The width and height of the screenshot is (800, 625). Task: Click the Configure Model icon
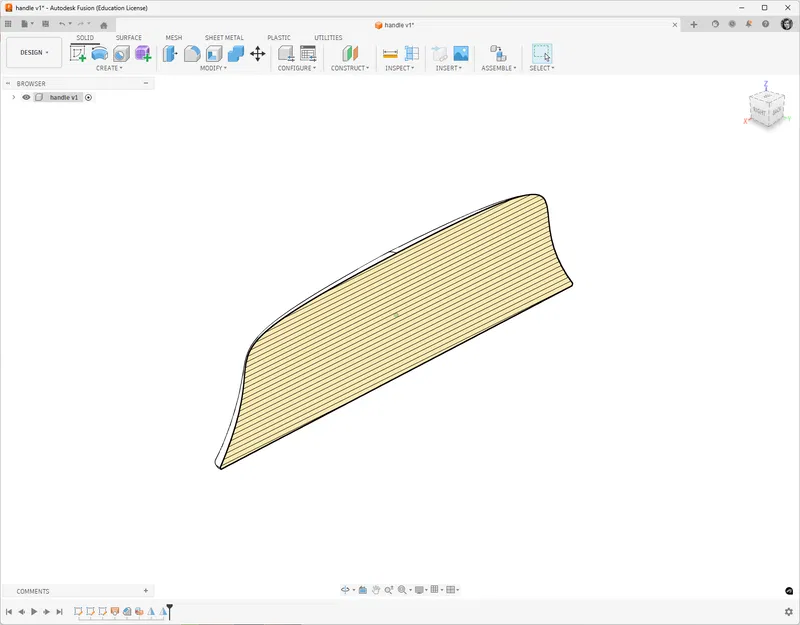tap(286, 54)
